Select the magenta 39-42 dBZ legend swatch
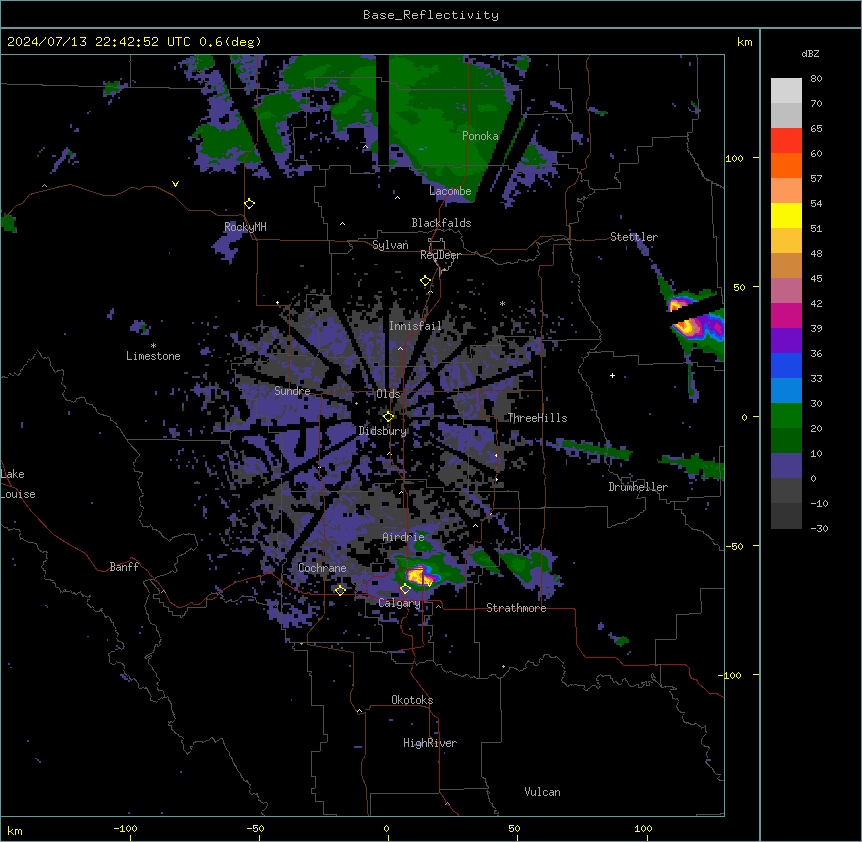 click(x=786, y=316)
